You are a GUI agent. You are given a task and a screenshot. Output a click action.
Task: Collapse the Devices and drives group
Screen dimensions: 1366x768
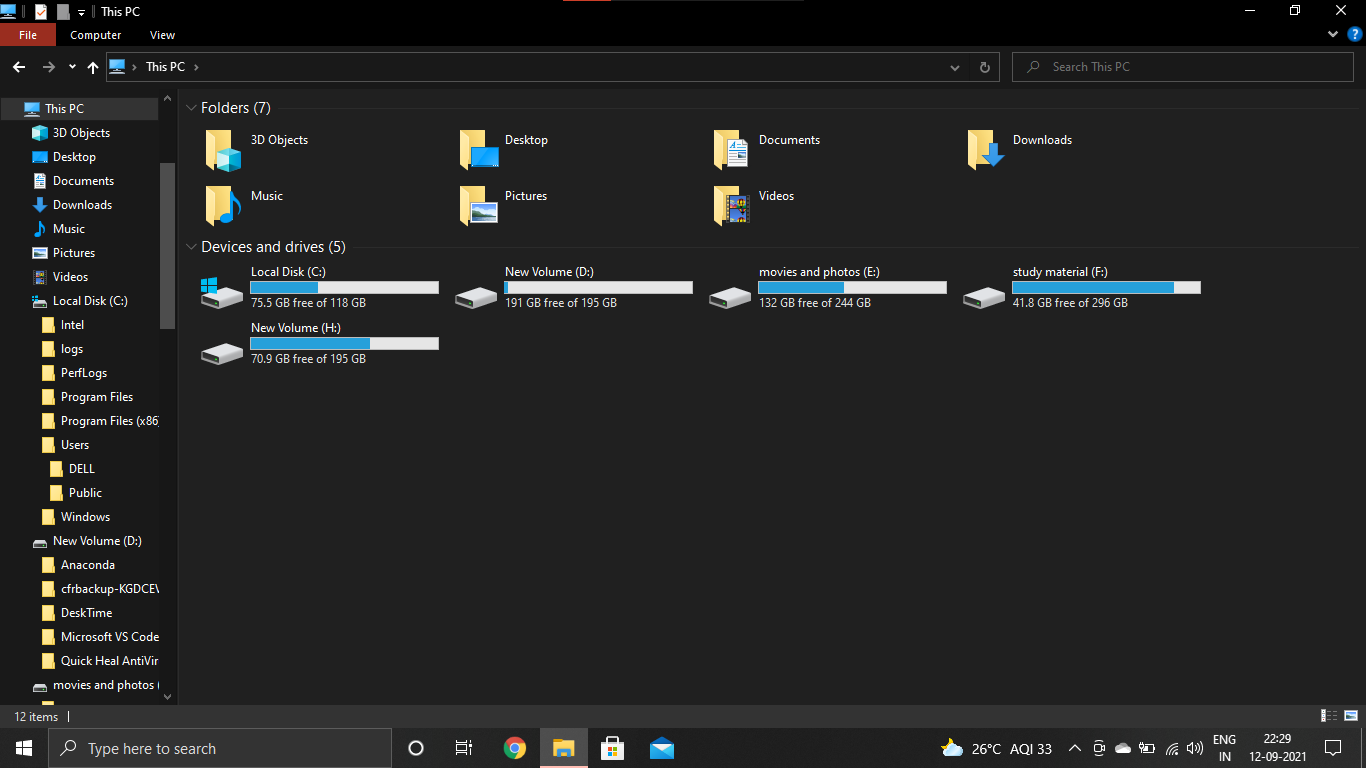click(191, 247)
